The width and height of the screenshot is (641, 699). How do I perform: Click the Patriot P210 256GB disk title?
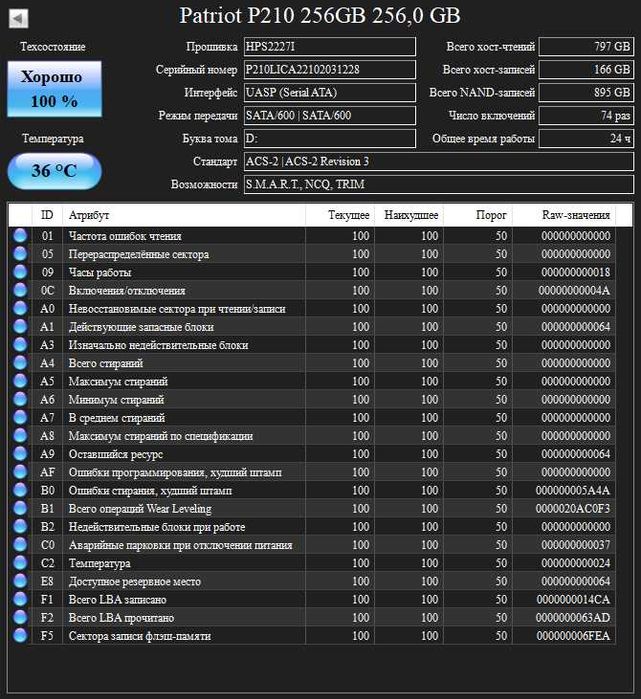coord(320,16)
